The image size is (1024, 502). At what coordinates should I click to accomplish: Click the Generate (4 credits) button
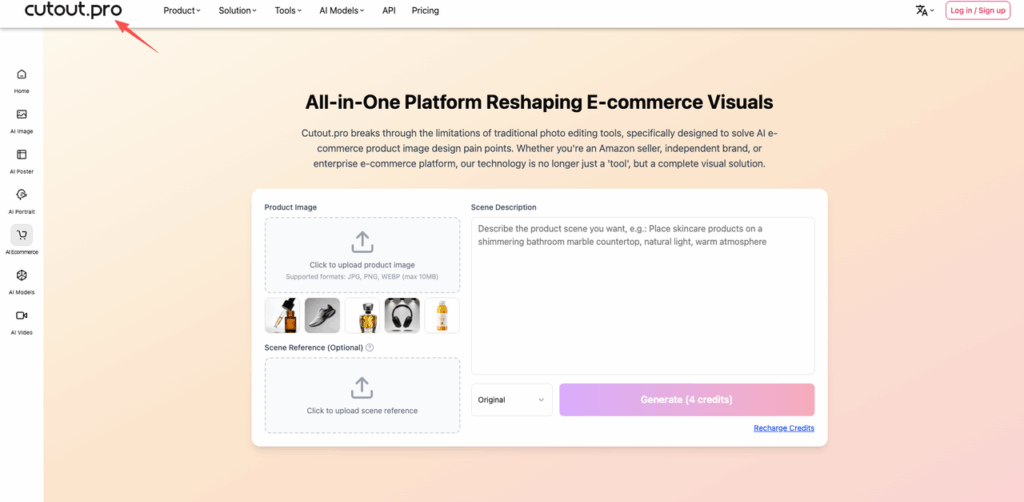686,400
